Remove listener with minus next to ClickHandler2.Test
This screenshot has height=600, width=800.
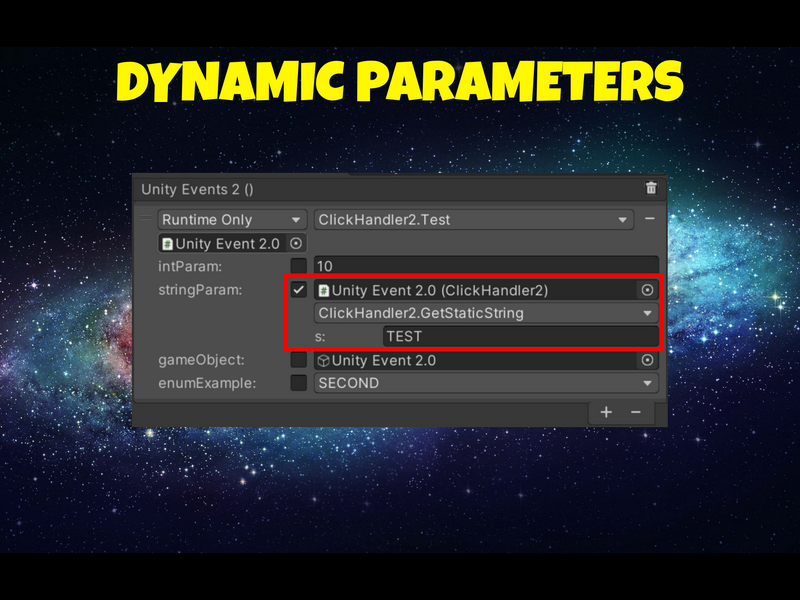coord(649,219)
